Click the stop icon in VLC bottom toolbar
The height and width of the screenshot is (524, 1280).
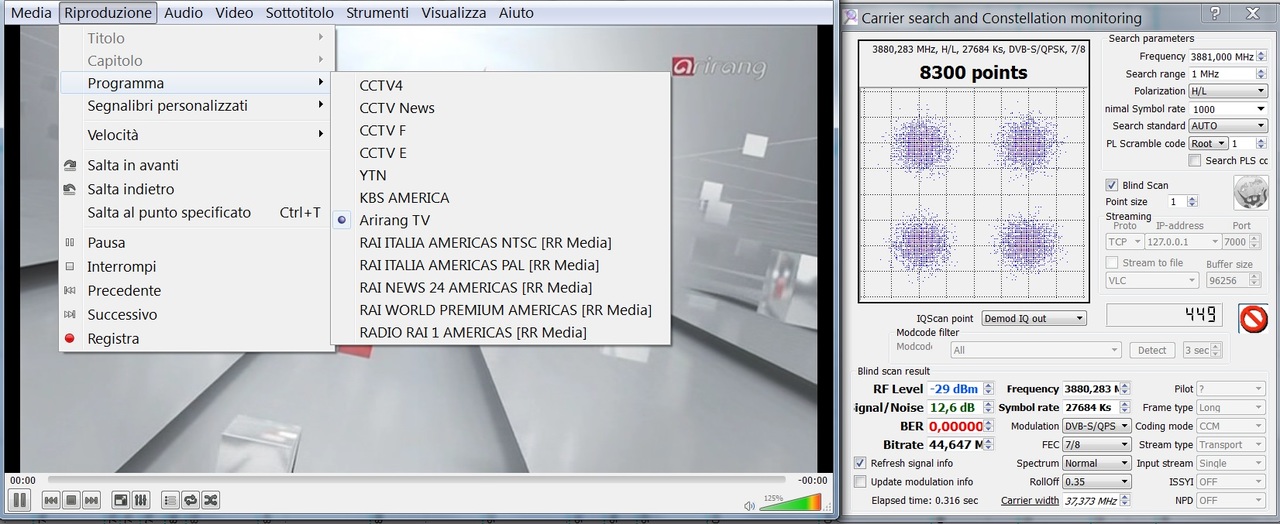(71, 499)
